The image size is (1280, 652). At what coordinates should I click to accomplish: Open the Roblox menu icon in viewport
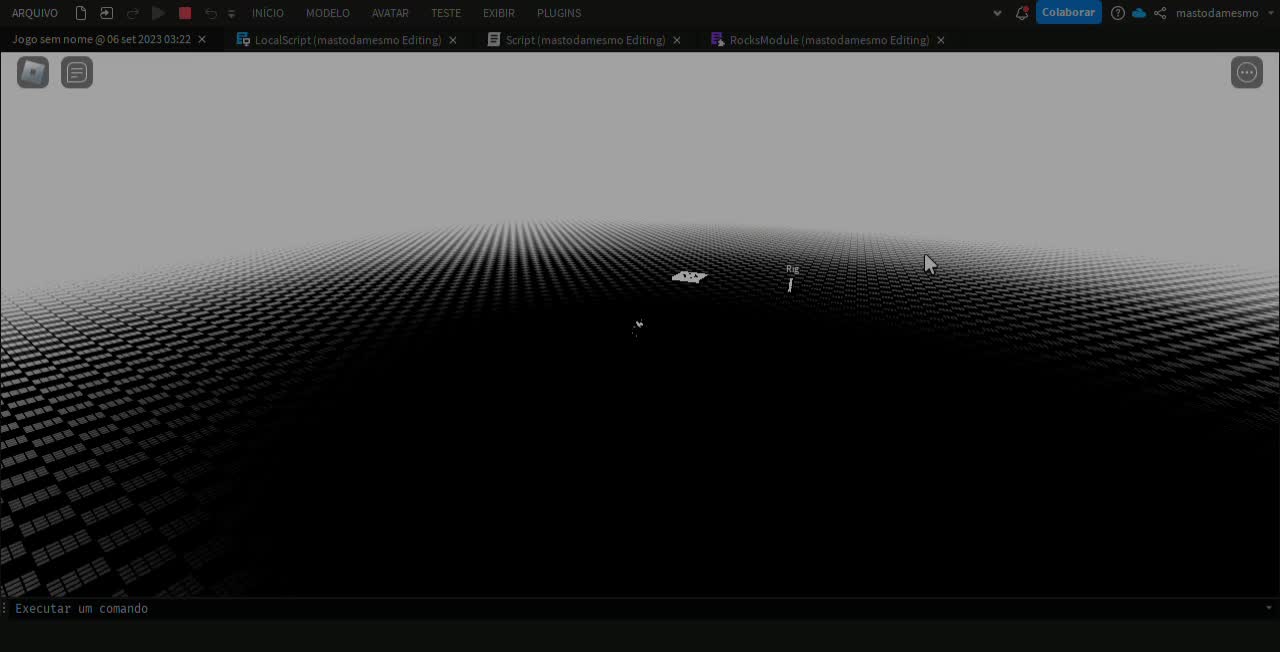(33, 72)
